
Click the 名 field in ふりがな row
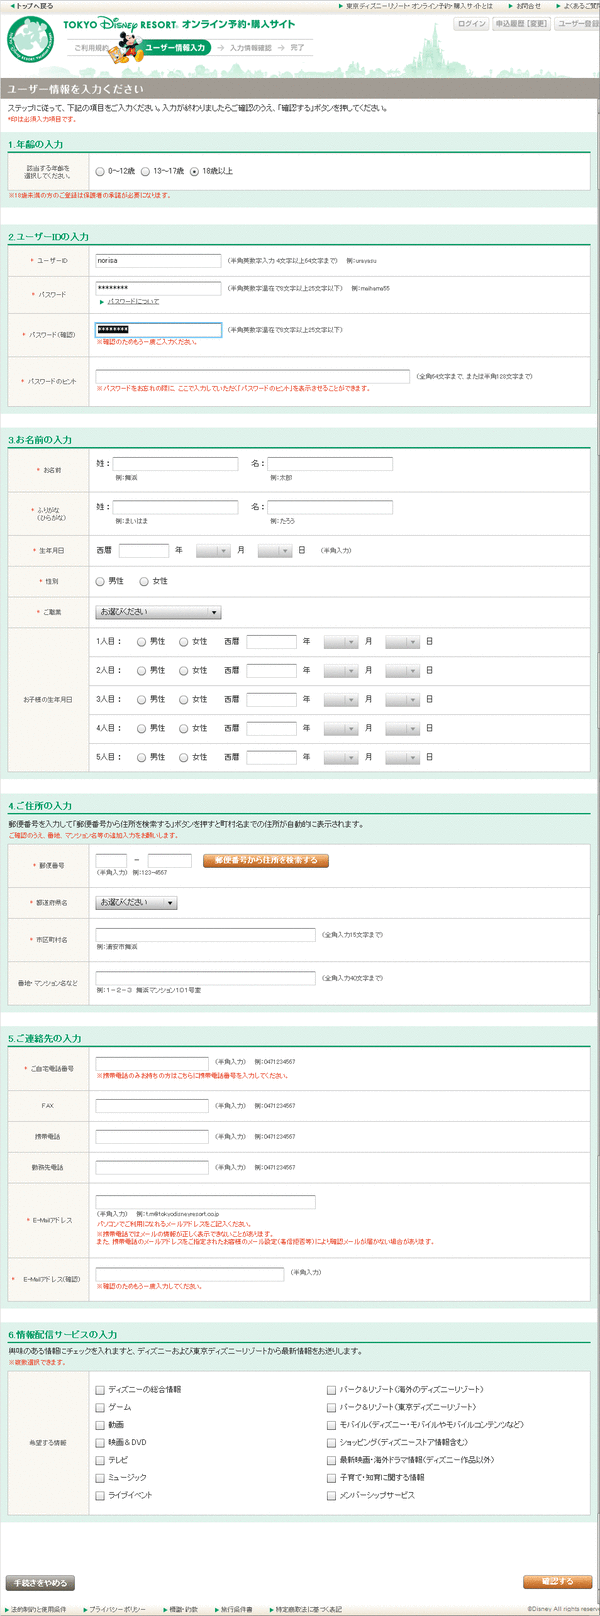(x=330, y=507)
